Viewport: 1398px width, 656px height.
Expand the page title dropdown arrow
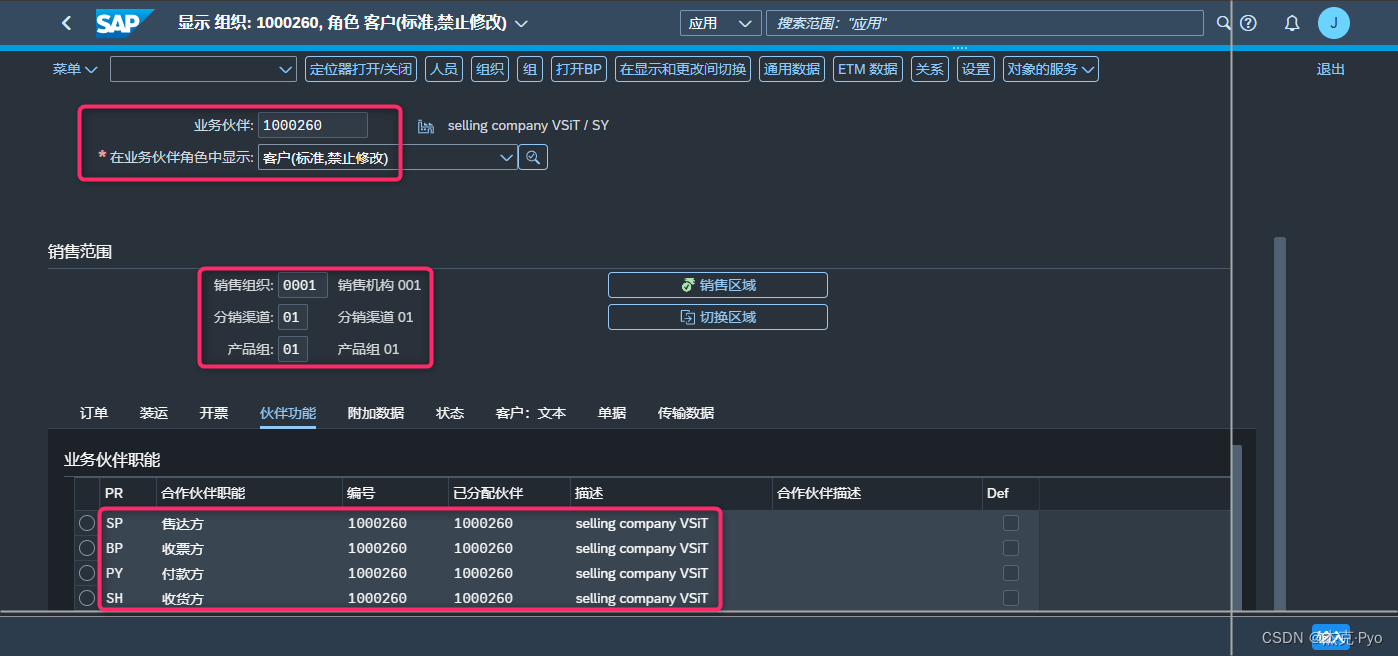click(x=520, y=23)
